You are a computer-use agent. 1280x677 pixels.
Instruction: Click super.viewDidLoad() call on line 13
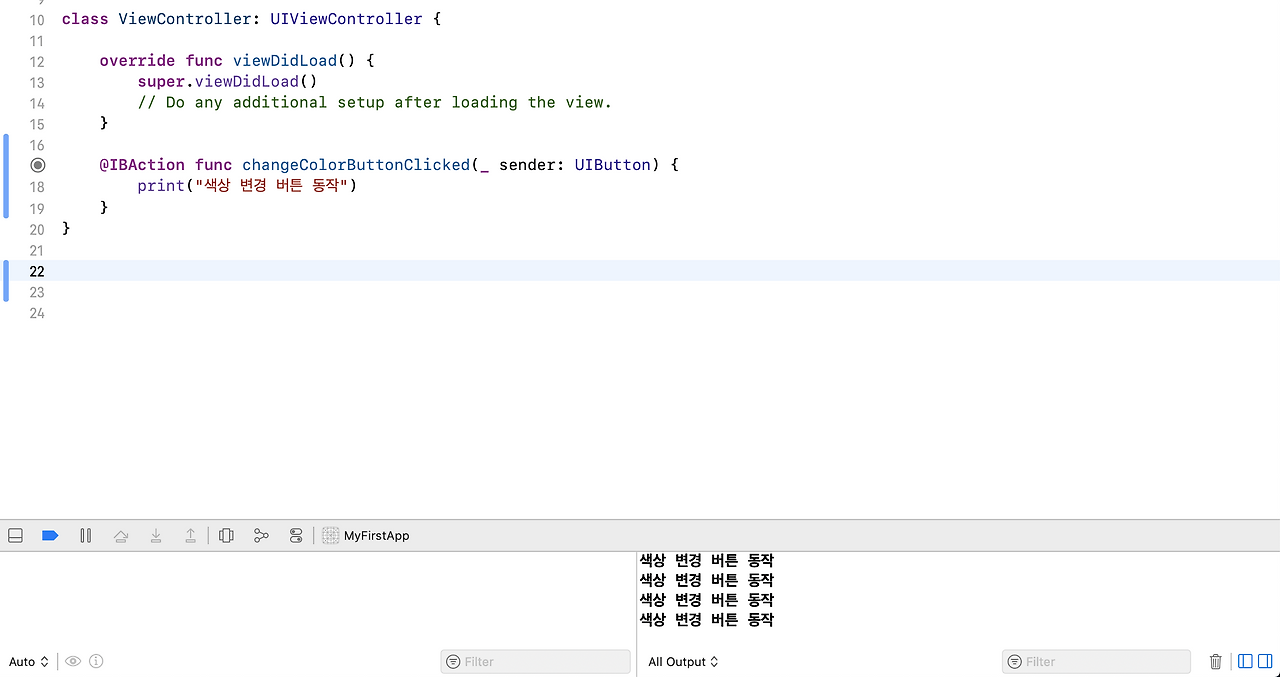[227, 82]
